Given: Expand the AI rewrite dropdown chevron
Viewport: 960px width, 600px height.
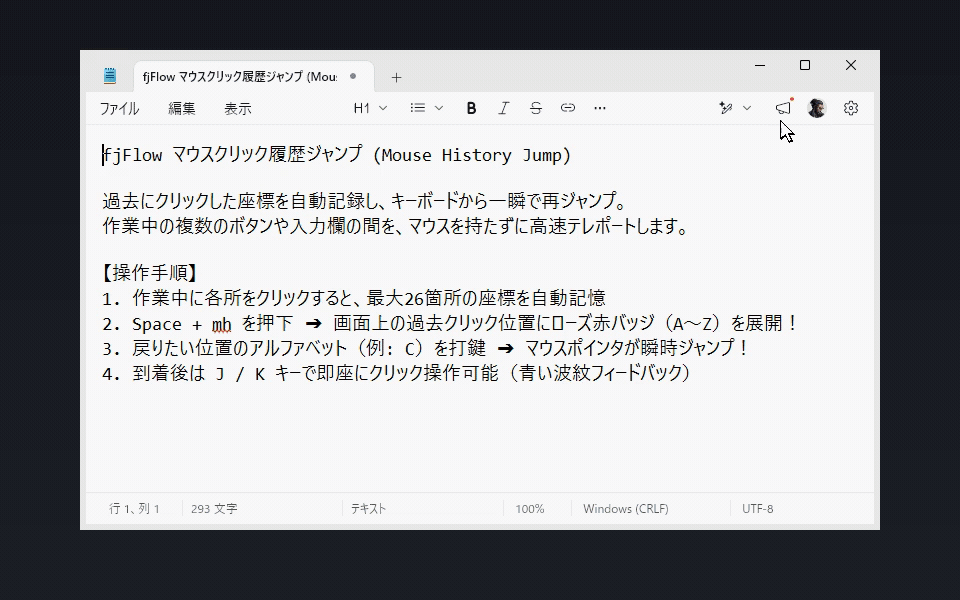Looking at the screenshot, I should pyautogui.click(x=747, y=108).
